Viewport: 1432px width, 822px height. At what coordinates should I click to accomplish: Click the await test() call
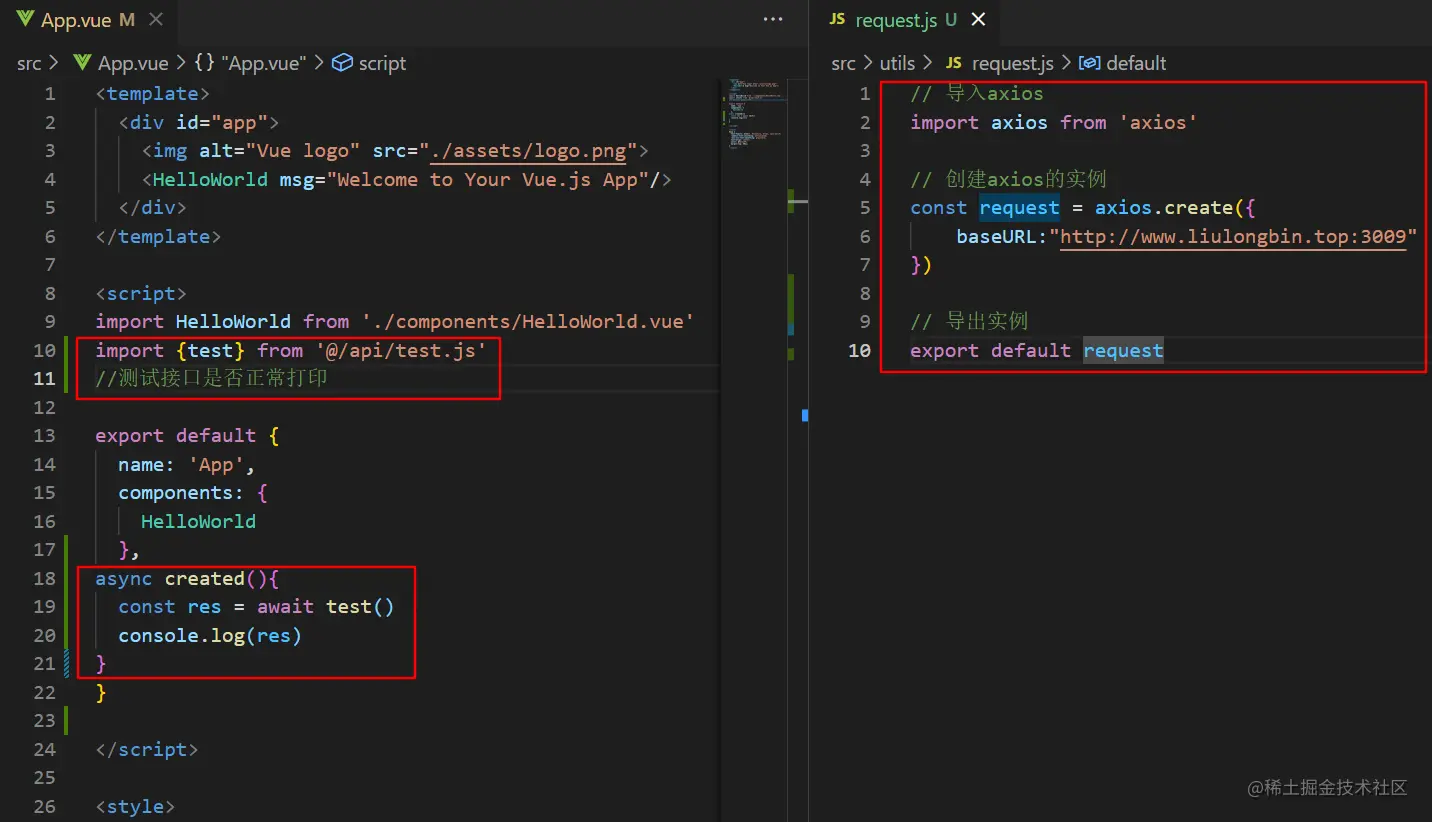point(326,607)
